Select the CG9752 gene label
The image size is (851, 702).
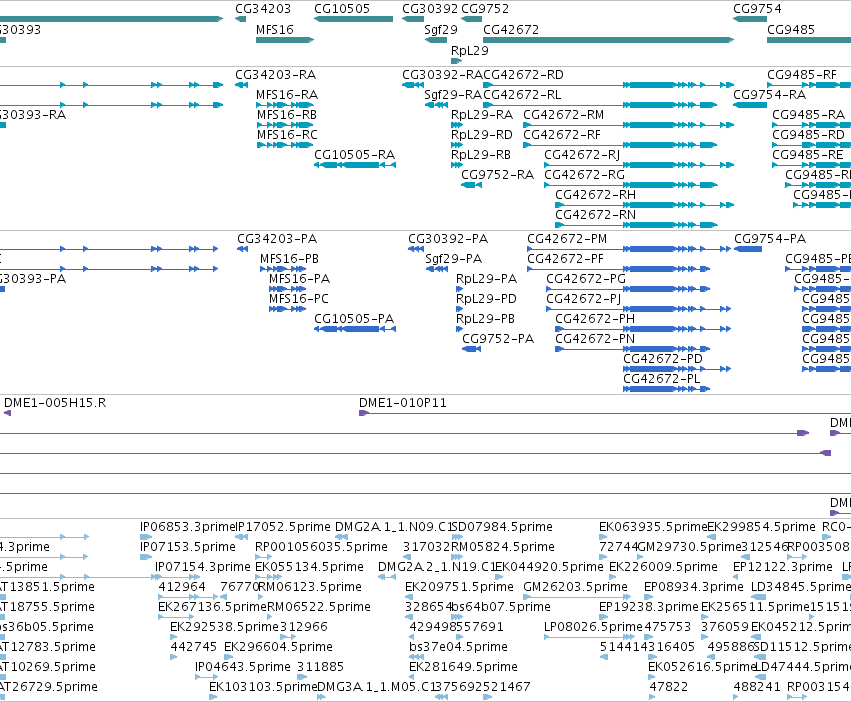[485, 9]
